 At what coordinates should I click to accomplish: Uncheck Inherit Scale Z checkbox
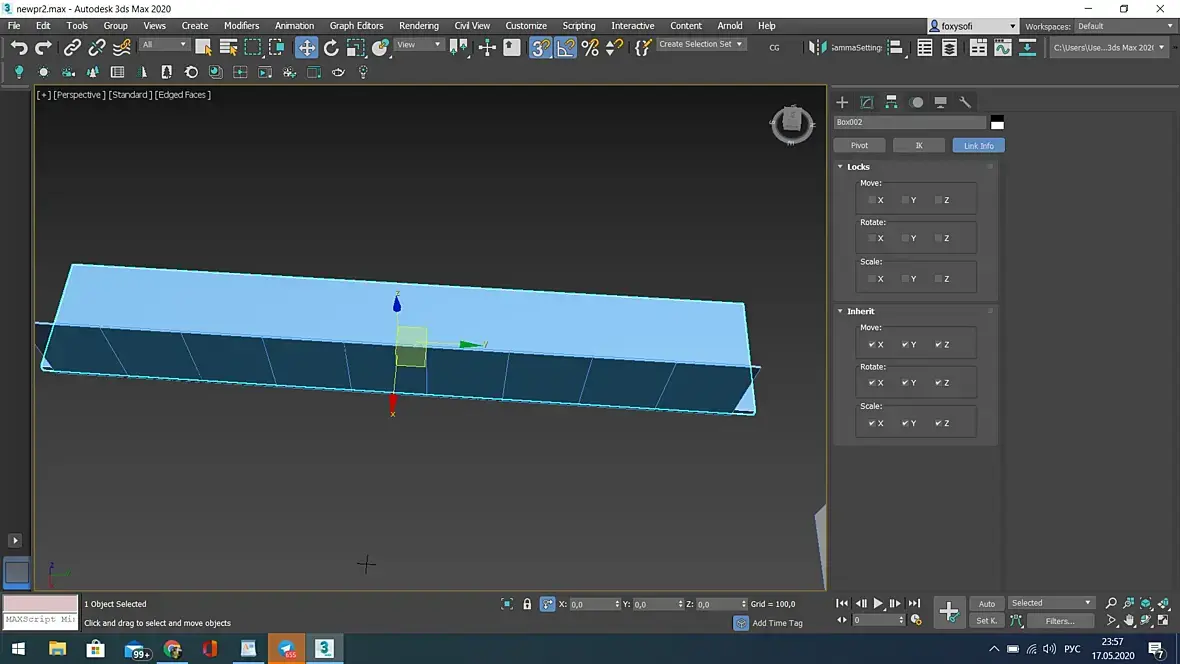coord(938,423)
